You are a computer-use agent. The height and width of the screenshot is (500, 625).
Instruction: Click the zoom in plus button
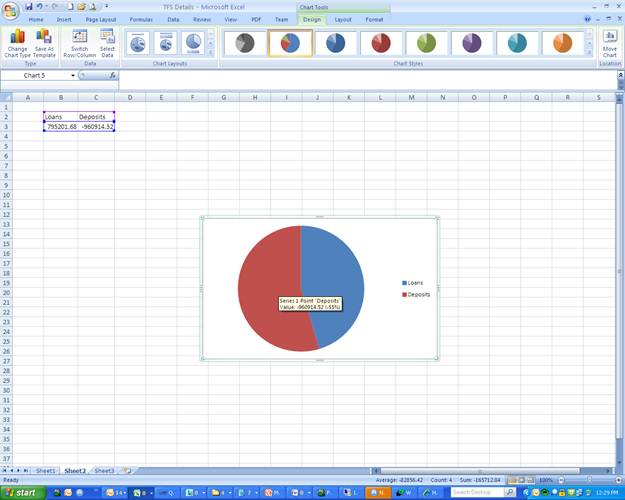pyautogui.click(x=619, y=480)
